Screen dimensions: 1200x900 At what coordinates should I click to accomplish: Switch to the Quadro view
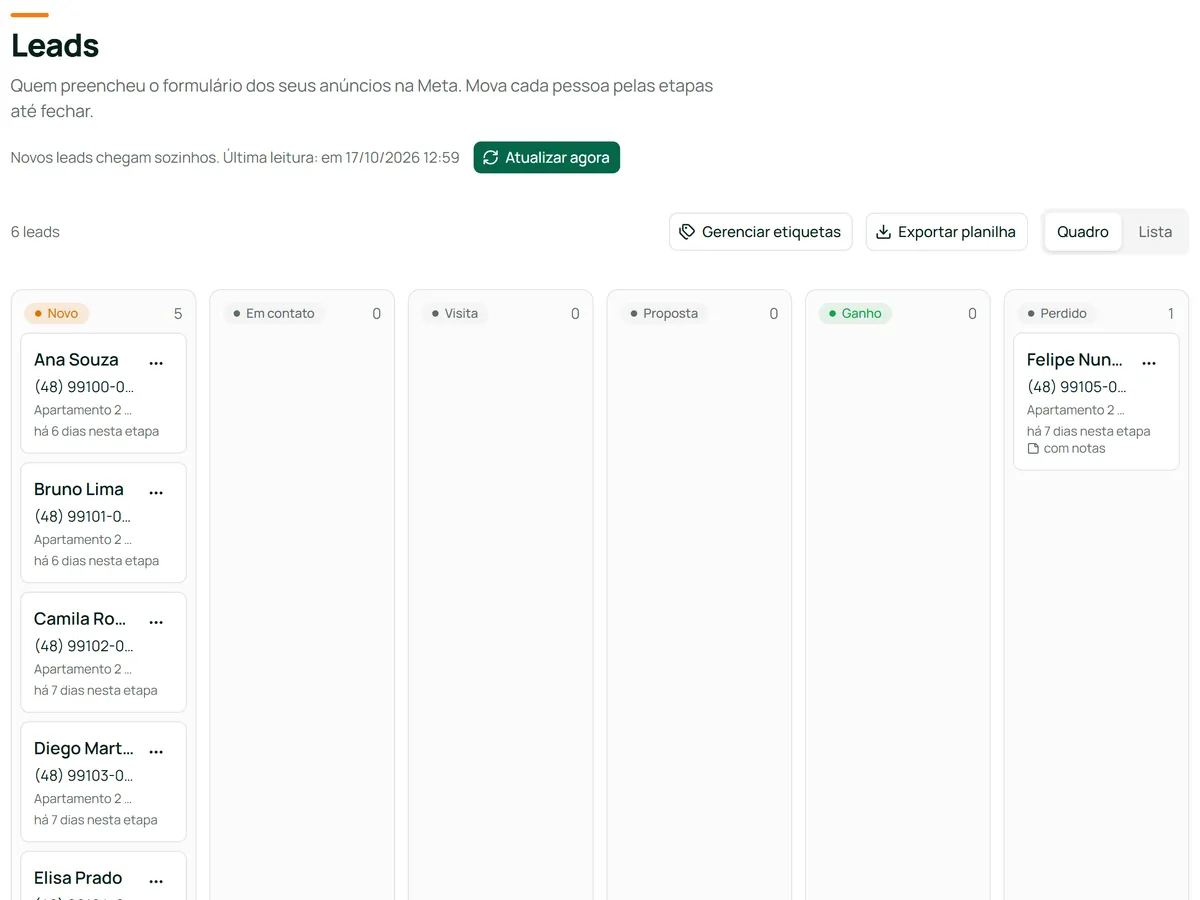pos(1083,232)
